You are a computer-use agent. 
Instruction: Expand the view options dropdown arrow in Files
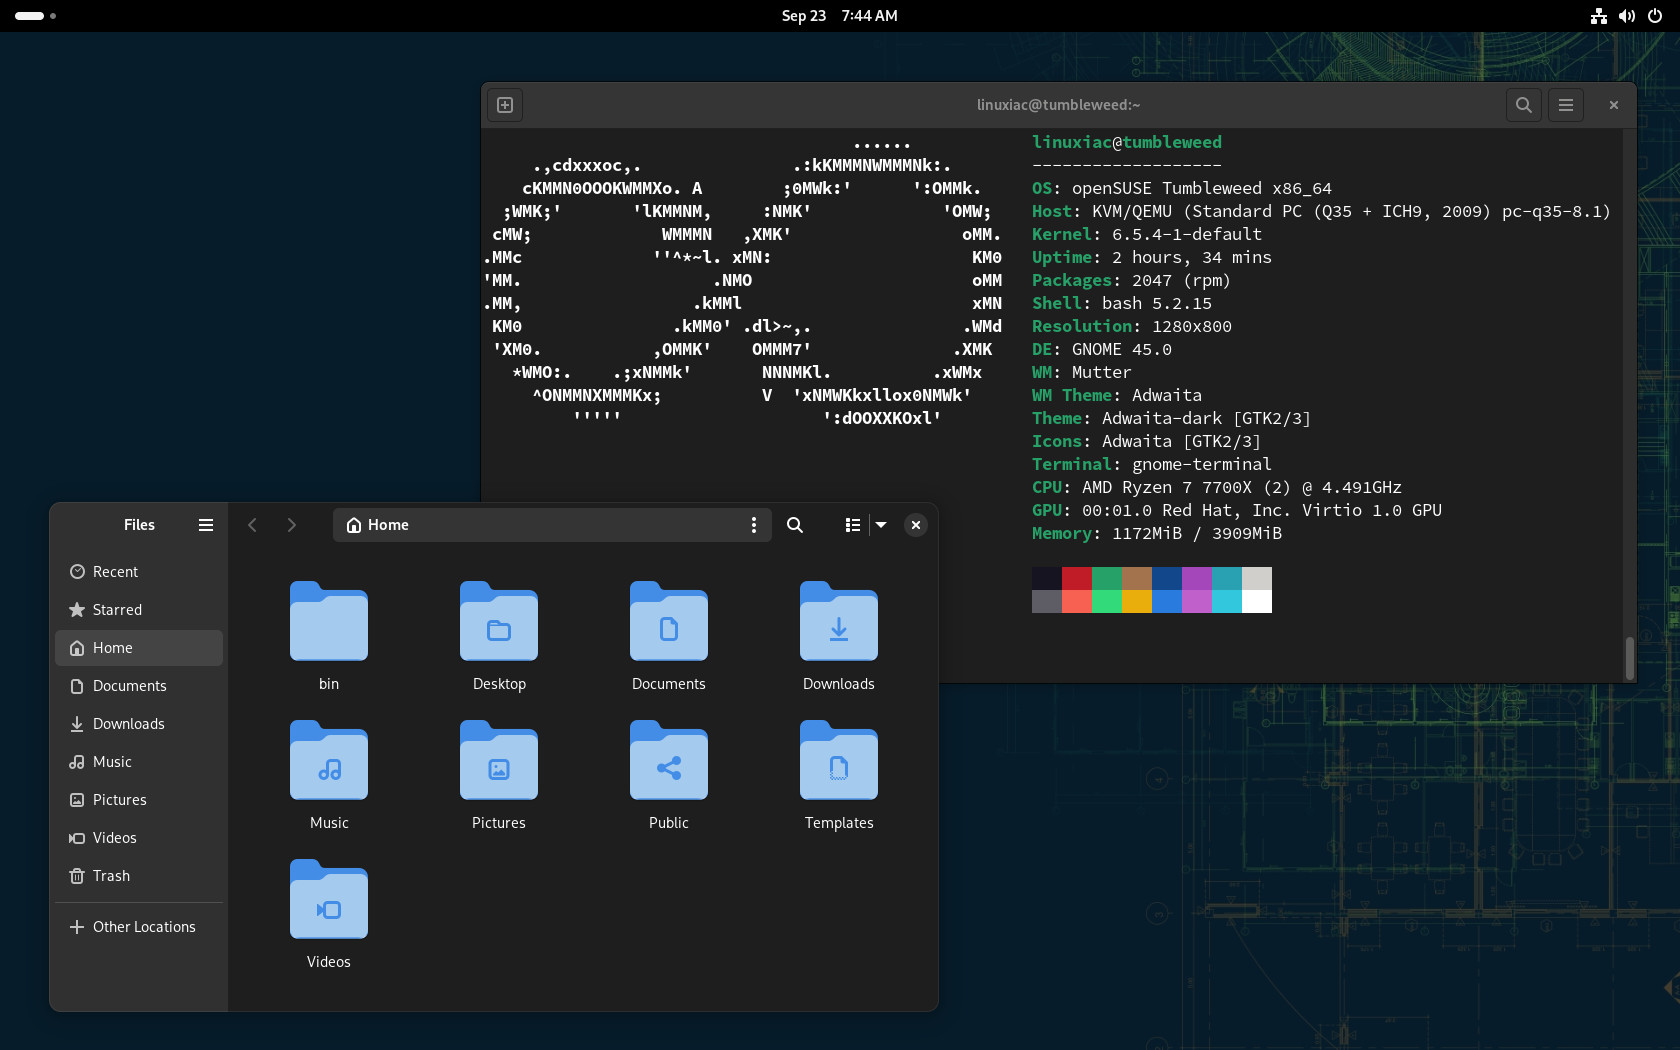pos(881,525)
